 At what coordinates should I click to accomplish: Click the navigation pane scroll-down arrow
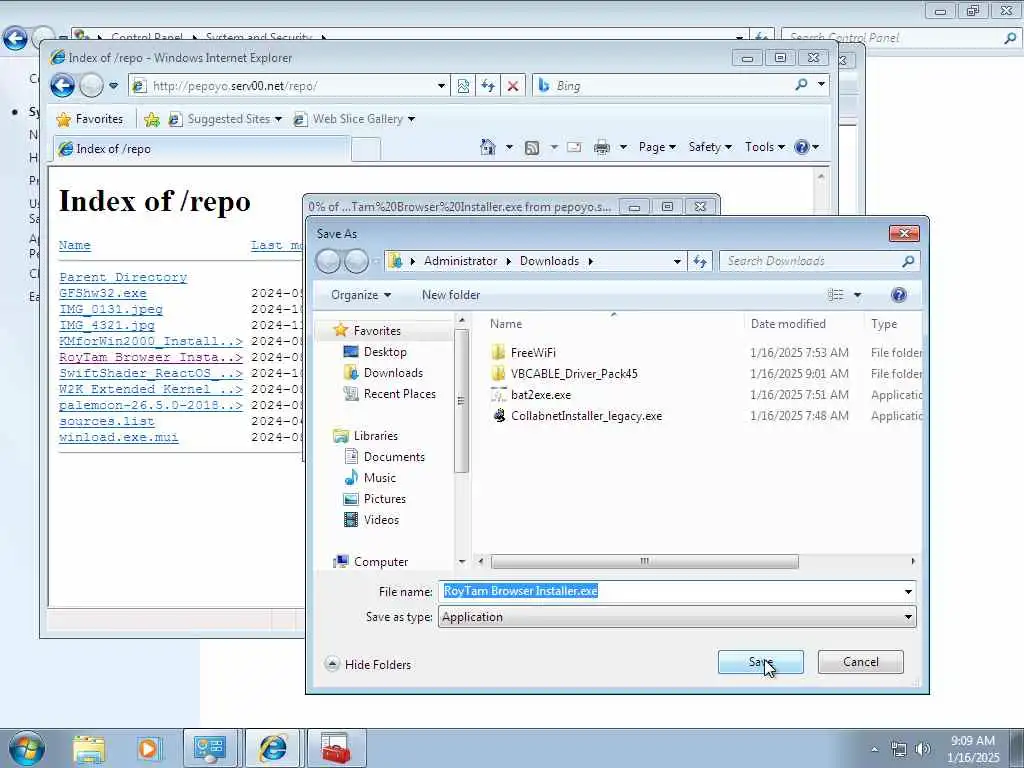(462, 561)
